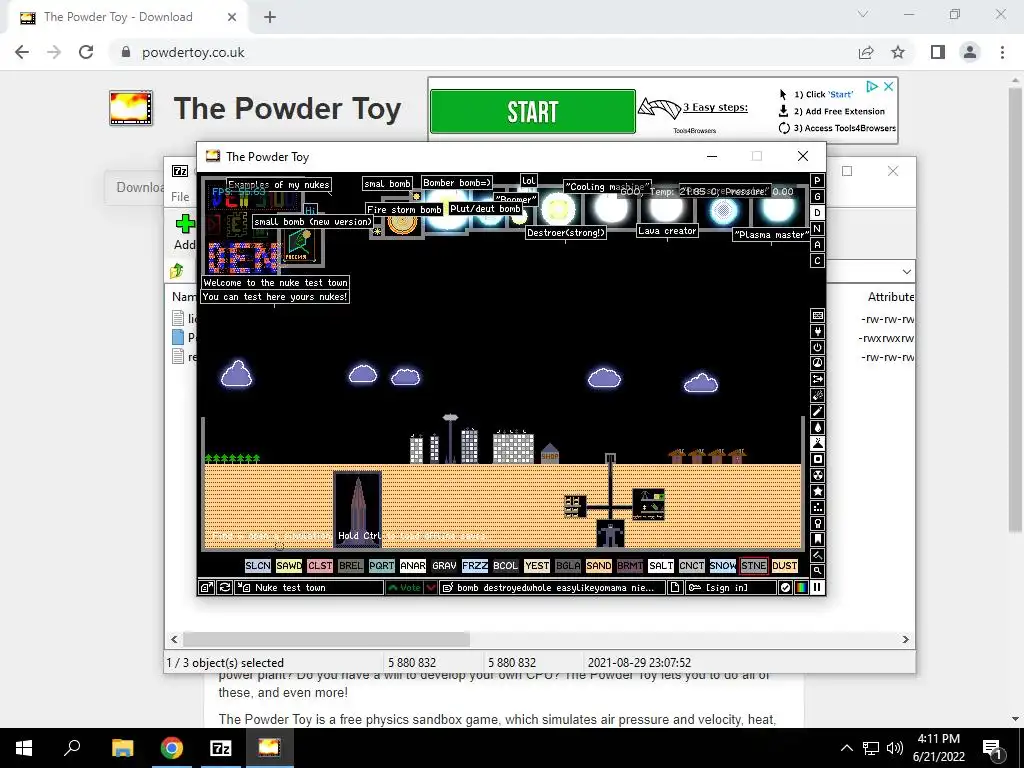This screenshot has height=768, width=1024.
Task: Open the Tools lightbulb category
Action: tap(817, 524)
